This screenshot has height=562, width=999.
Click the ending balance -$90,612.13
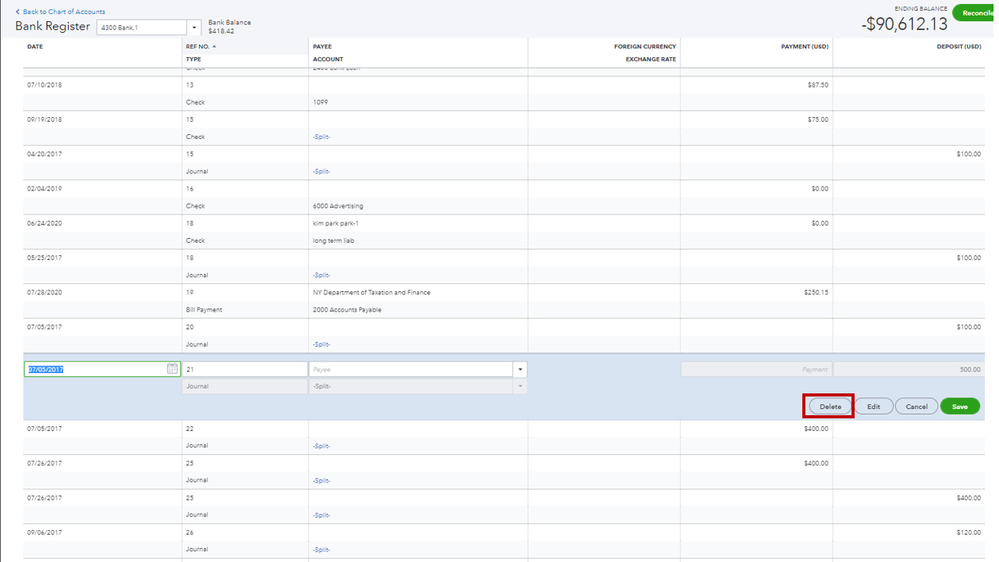point(904,24)
